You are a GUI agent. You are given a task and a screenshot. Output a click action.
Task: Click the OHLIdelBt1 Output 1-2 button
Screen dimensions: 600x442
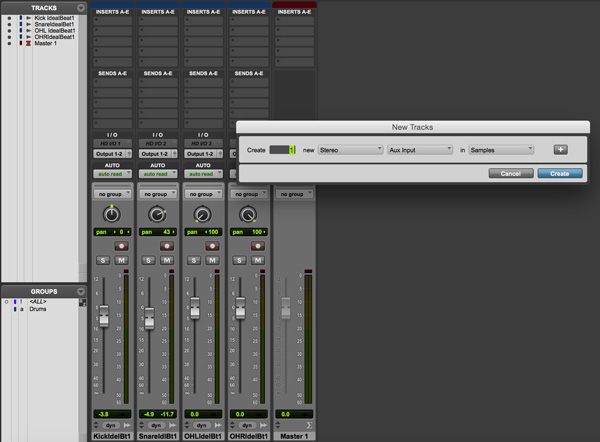coord(203,154)
